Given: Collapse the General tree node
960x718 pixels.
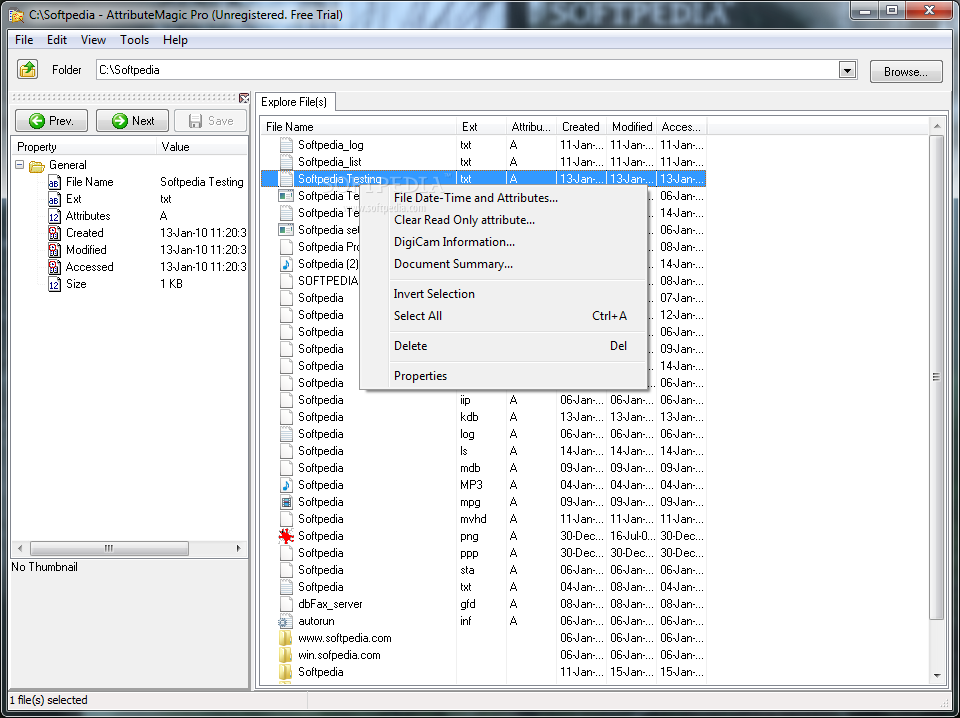Looking at the screenshot, I should coord(20,165).
